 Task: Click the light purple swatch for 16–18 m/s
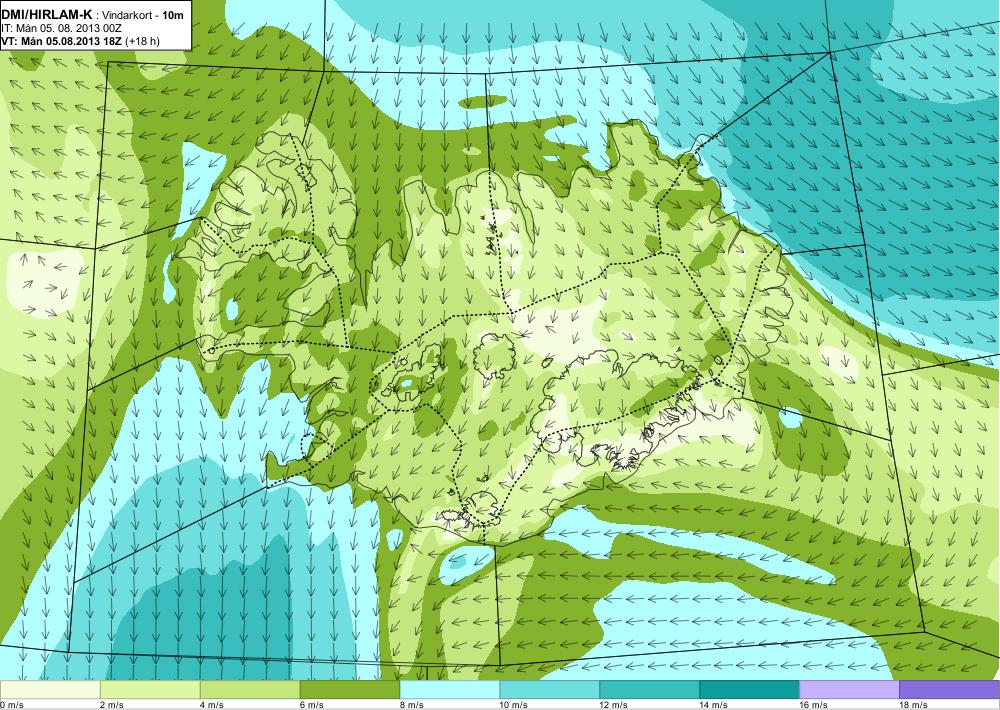pyautogui.click(x=849, y=690)
